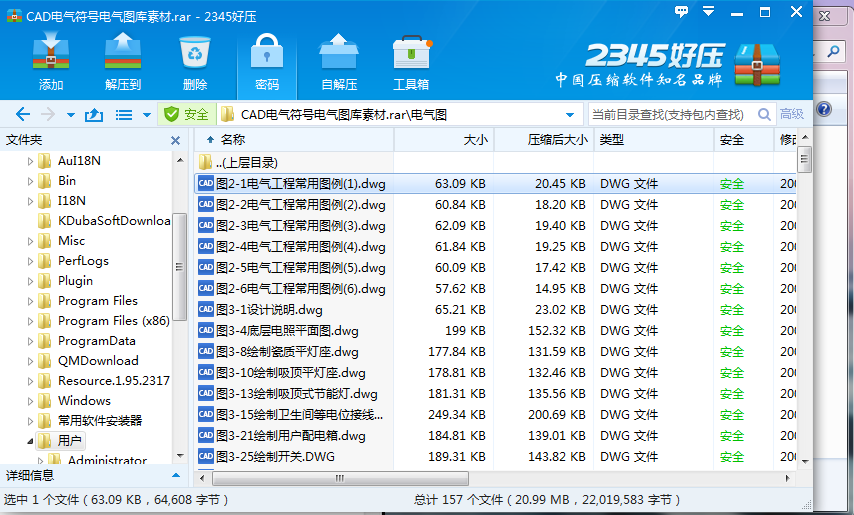Close the 文件夹 folder pane

click(175, 140)
